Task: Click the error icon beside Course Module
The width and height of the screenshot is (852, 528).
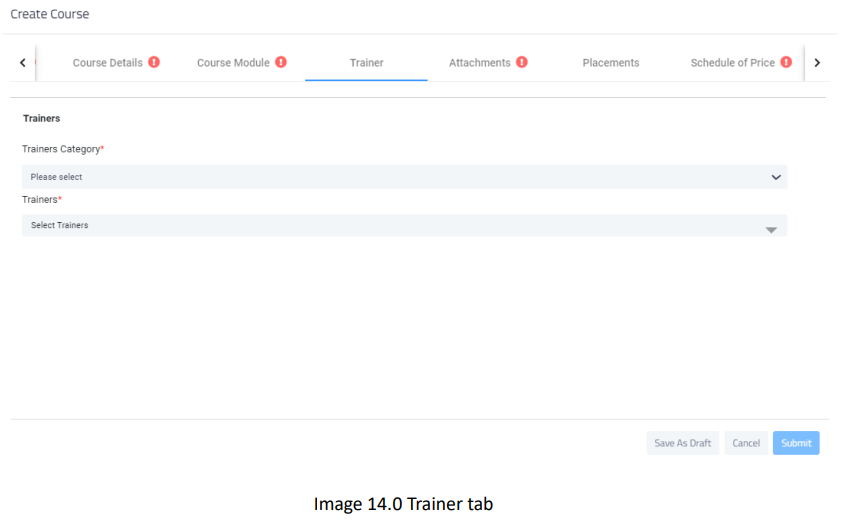Action: pos(281,62)
